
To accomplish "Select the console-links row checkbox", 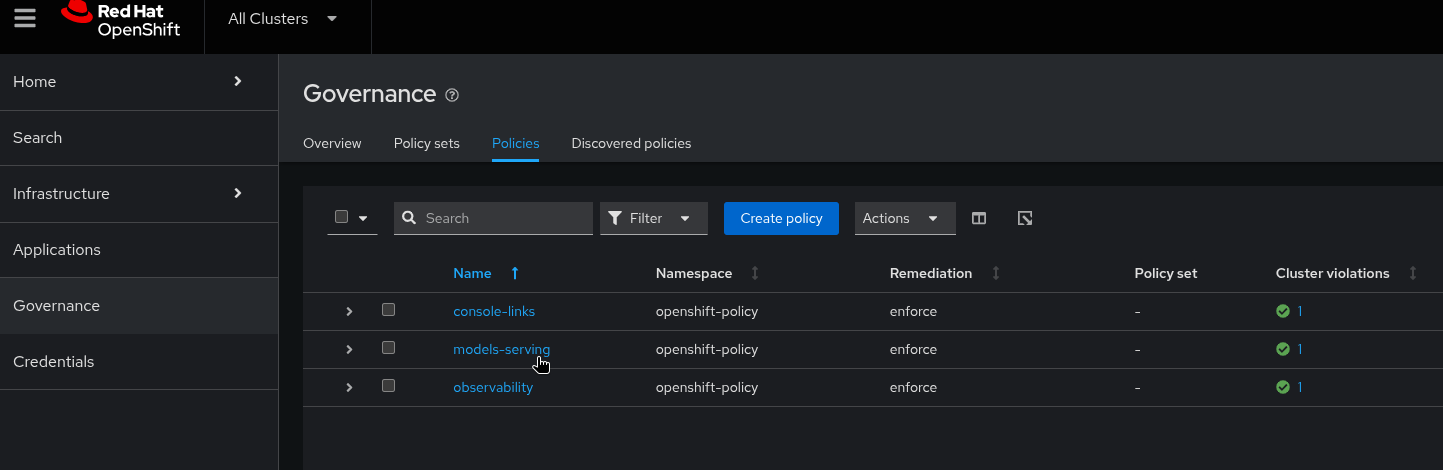I will [x=388, y=310].
